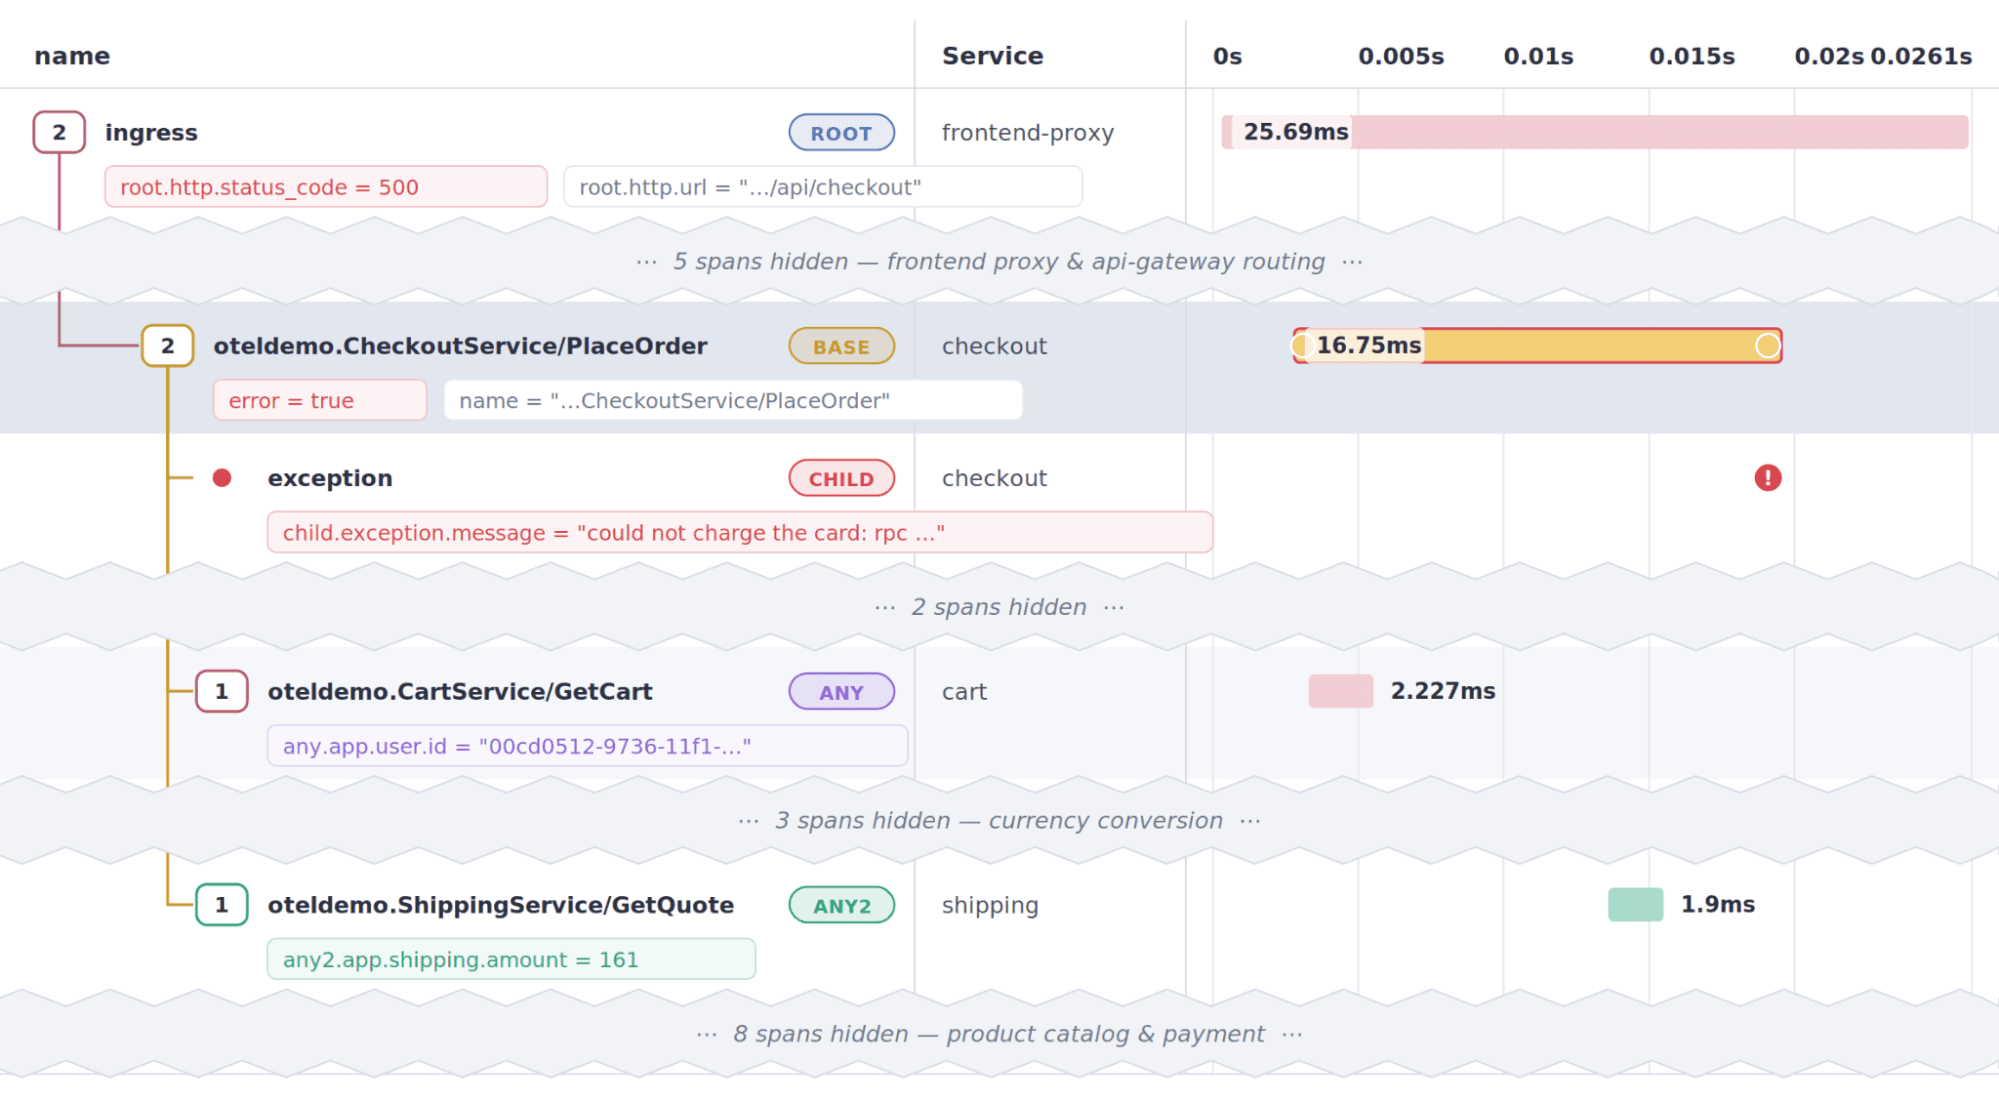
Task: Click the 1.9ms duration label
Action: [1718, 904]
